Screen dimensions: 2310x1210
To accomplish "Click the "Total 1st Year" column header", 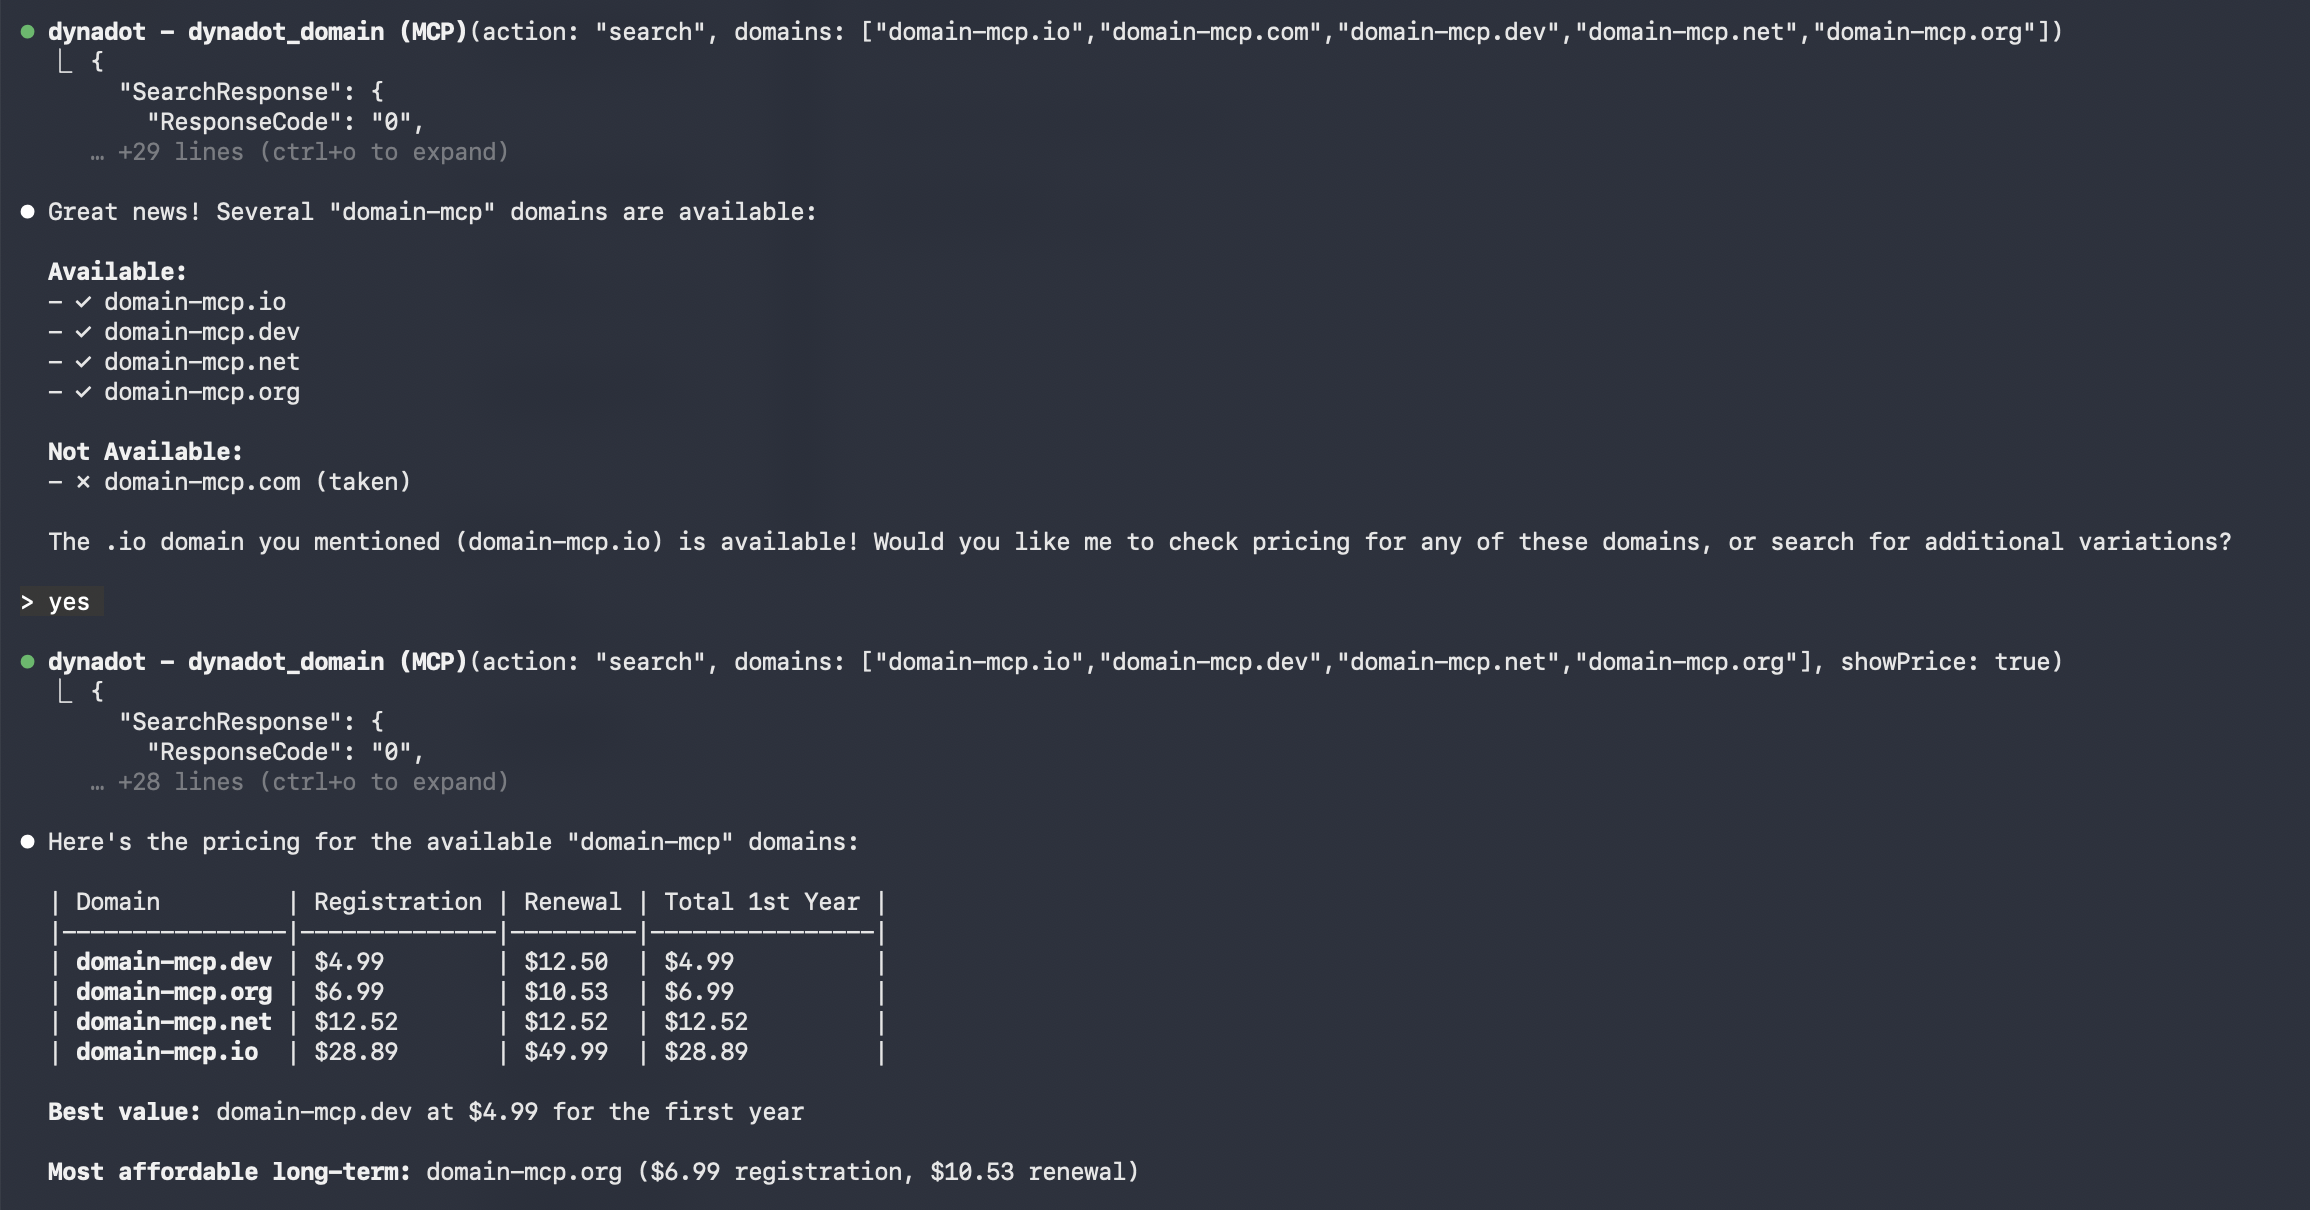I will point(761,902).
